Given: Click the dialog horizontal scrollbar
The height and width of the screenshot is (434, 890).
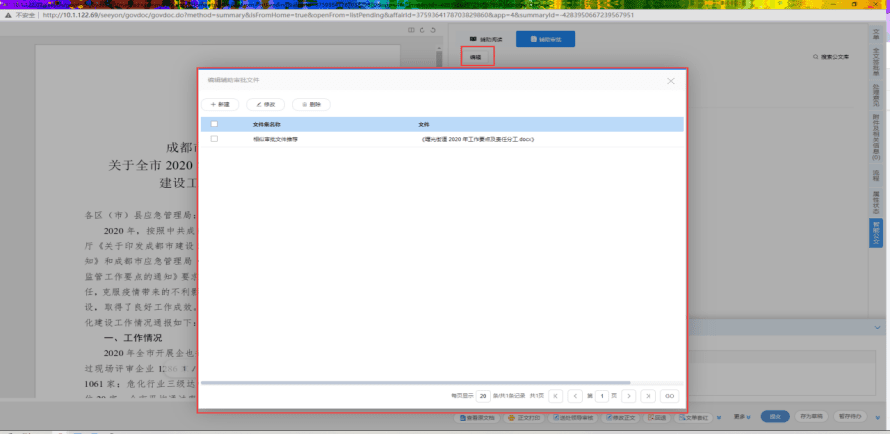Looking at the screenshot, I should coord(415,383).
